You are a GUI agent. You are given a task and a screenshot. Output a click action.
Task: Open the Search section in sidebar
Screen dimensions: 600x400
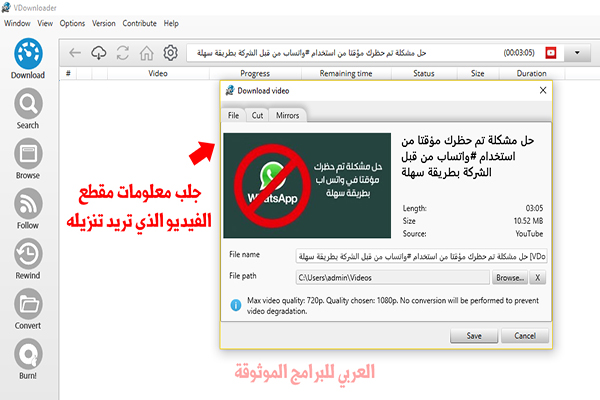28,109
